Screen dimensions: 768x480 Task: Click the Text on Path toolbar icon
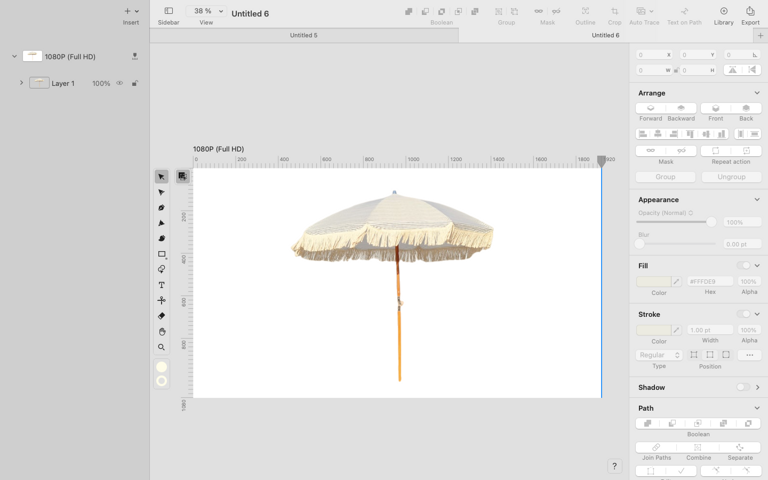coord(684,11)
